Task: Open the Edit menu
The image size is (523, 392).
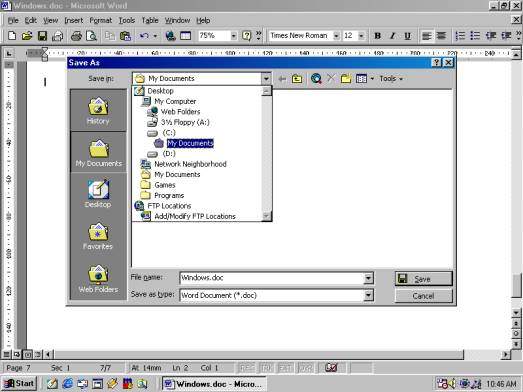Action: point(31,21)
